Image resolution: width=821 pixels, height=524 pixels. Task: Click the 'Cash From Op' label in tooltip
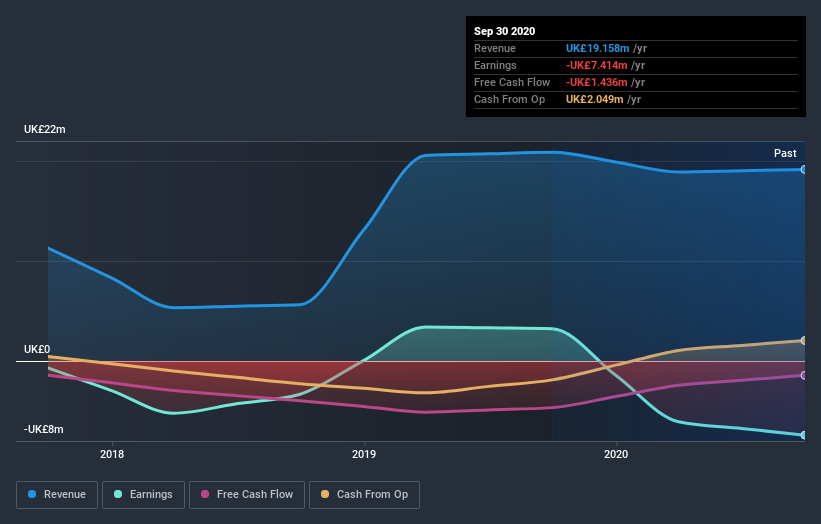pyautogui.click(x=509, y=99)
